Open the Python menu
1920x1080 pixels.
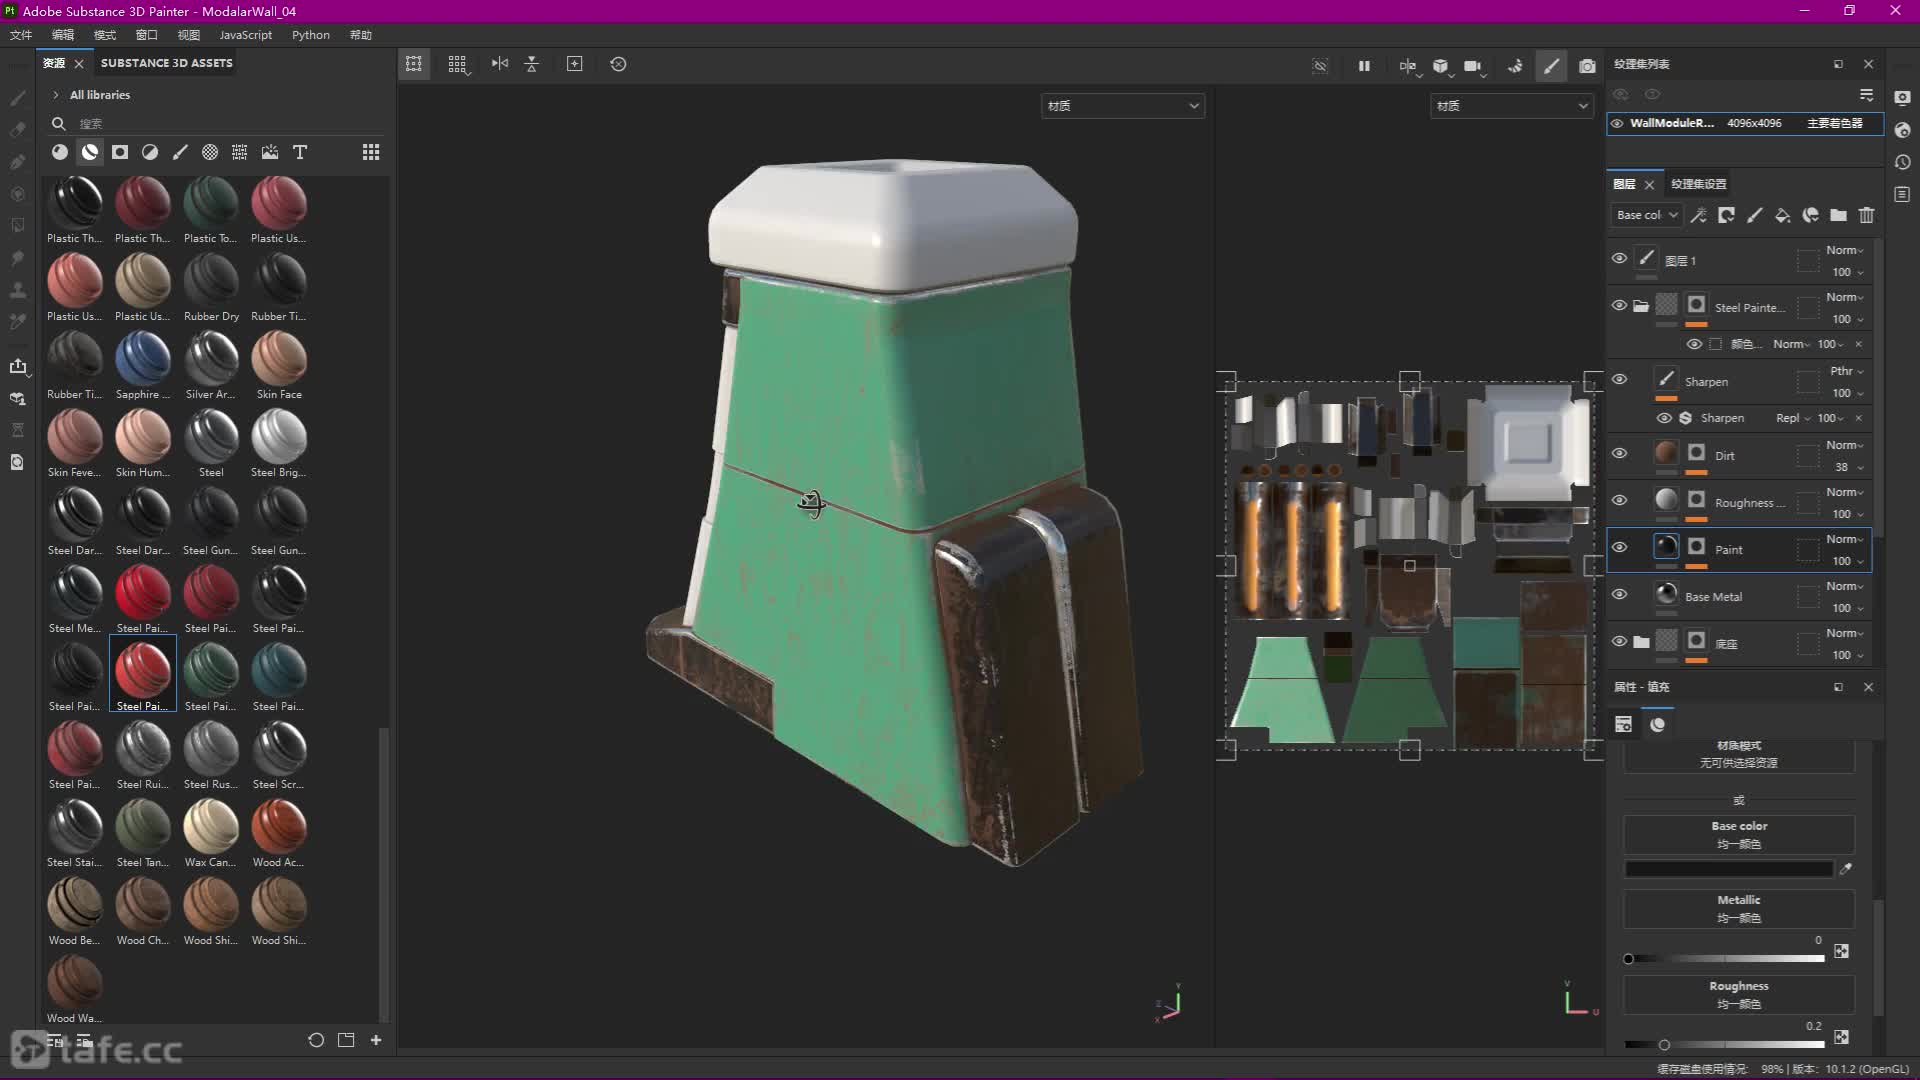[x=310, y=35]
